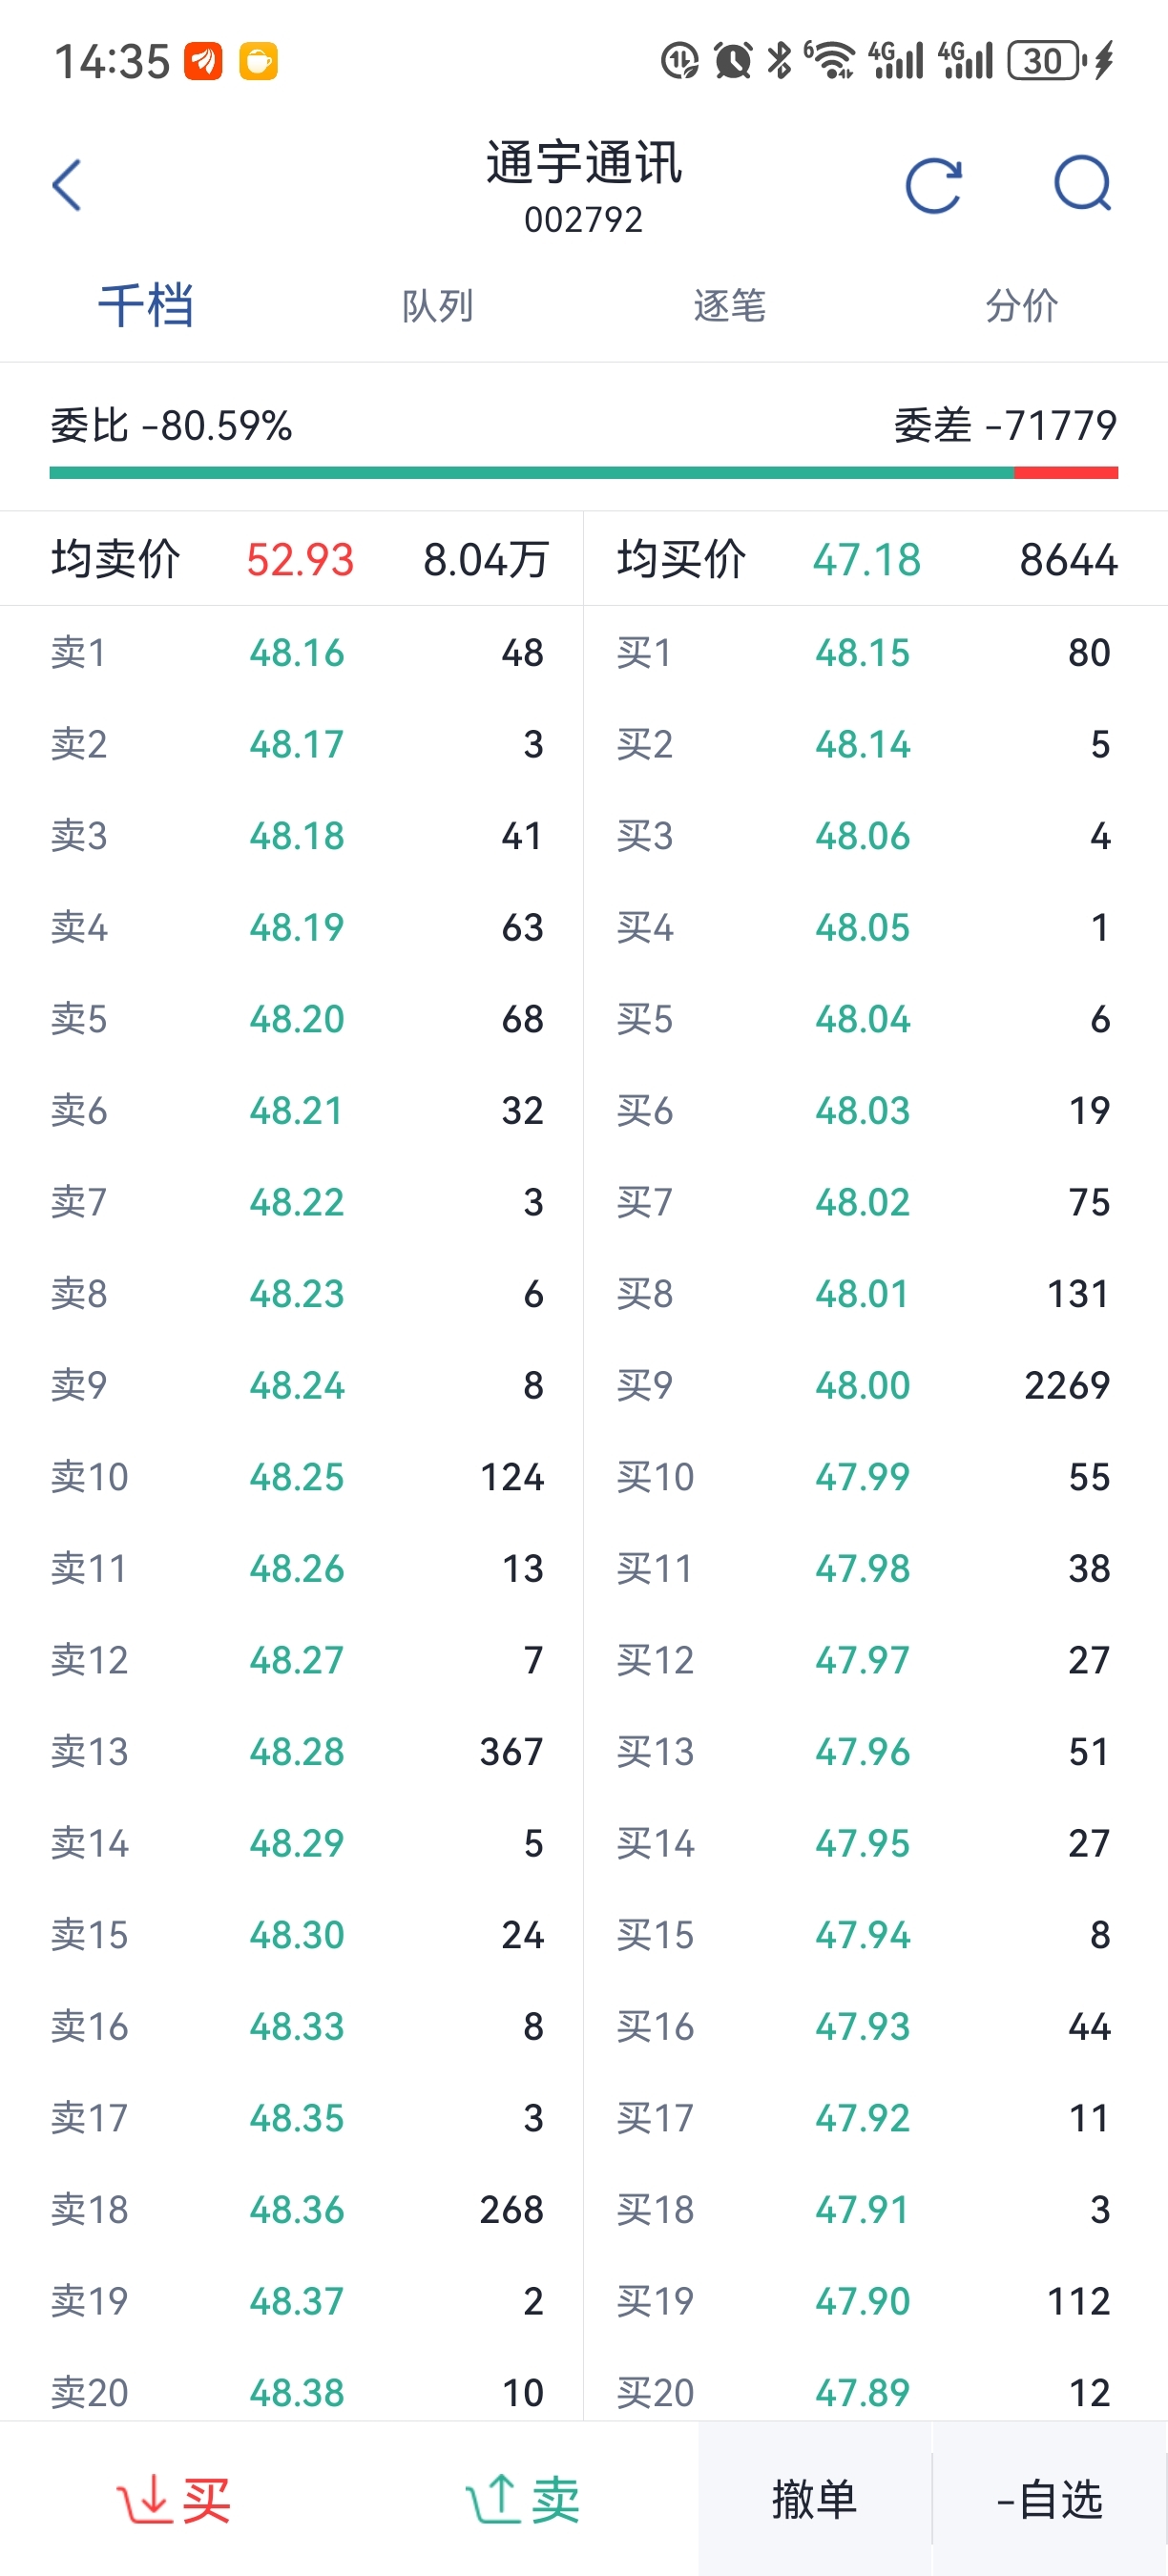
Task: Tap the Bluetooth status icon
Action: pyautogui.click(x=778, y=61)
